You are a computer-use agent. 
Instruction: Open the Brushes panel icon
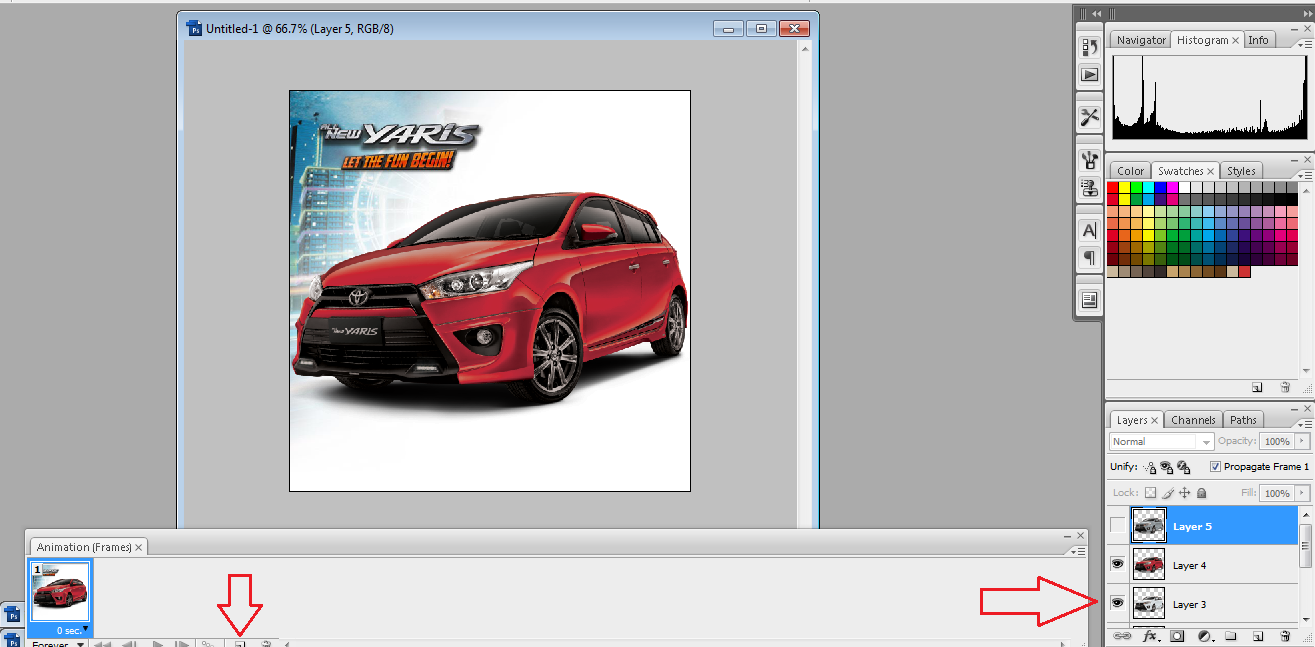click(1090, 160)
